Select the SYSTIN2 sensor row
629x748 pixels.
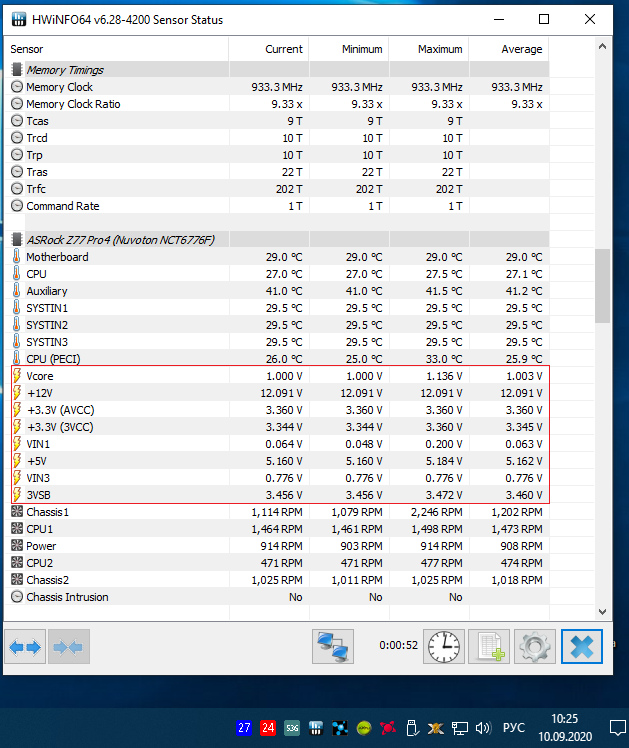(x=277, y=325)
